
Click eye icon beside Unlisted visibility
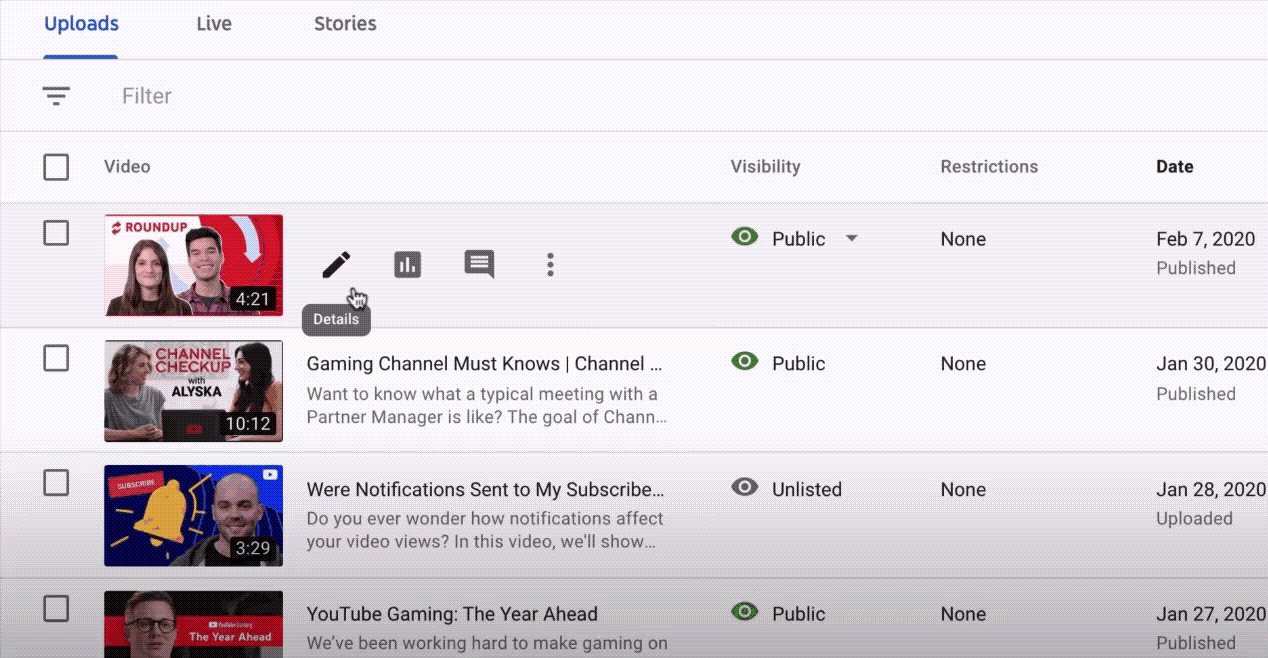pos(744,488)
